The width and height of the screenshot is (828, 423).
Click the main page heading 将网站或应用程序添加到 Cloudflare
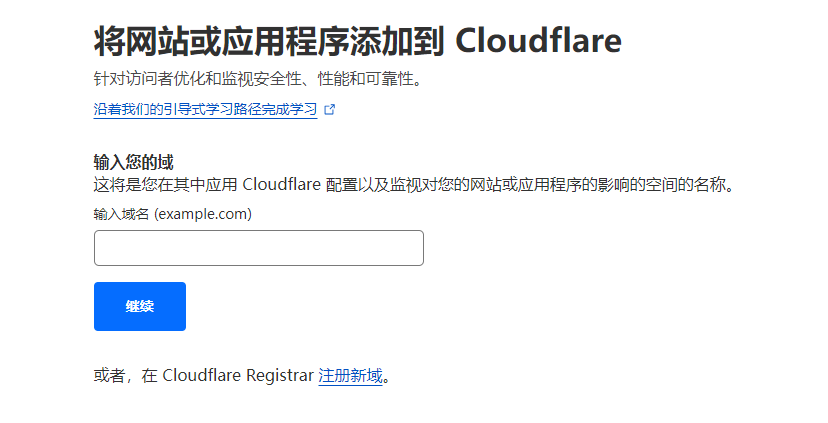click(x=357, y=42)
